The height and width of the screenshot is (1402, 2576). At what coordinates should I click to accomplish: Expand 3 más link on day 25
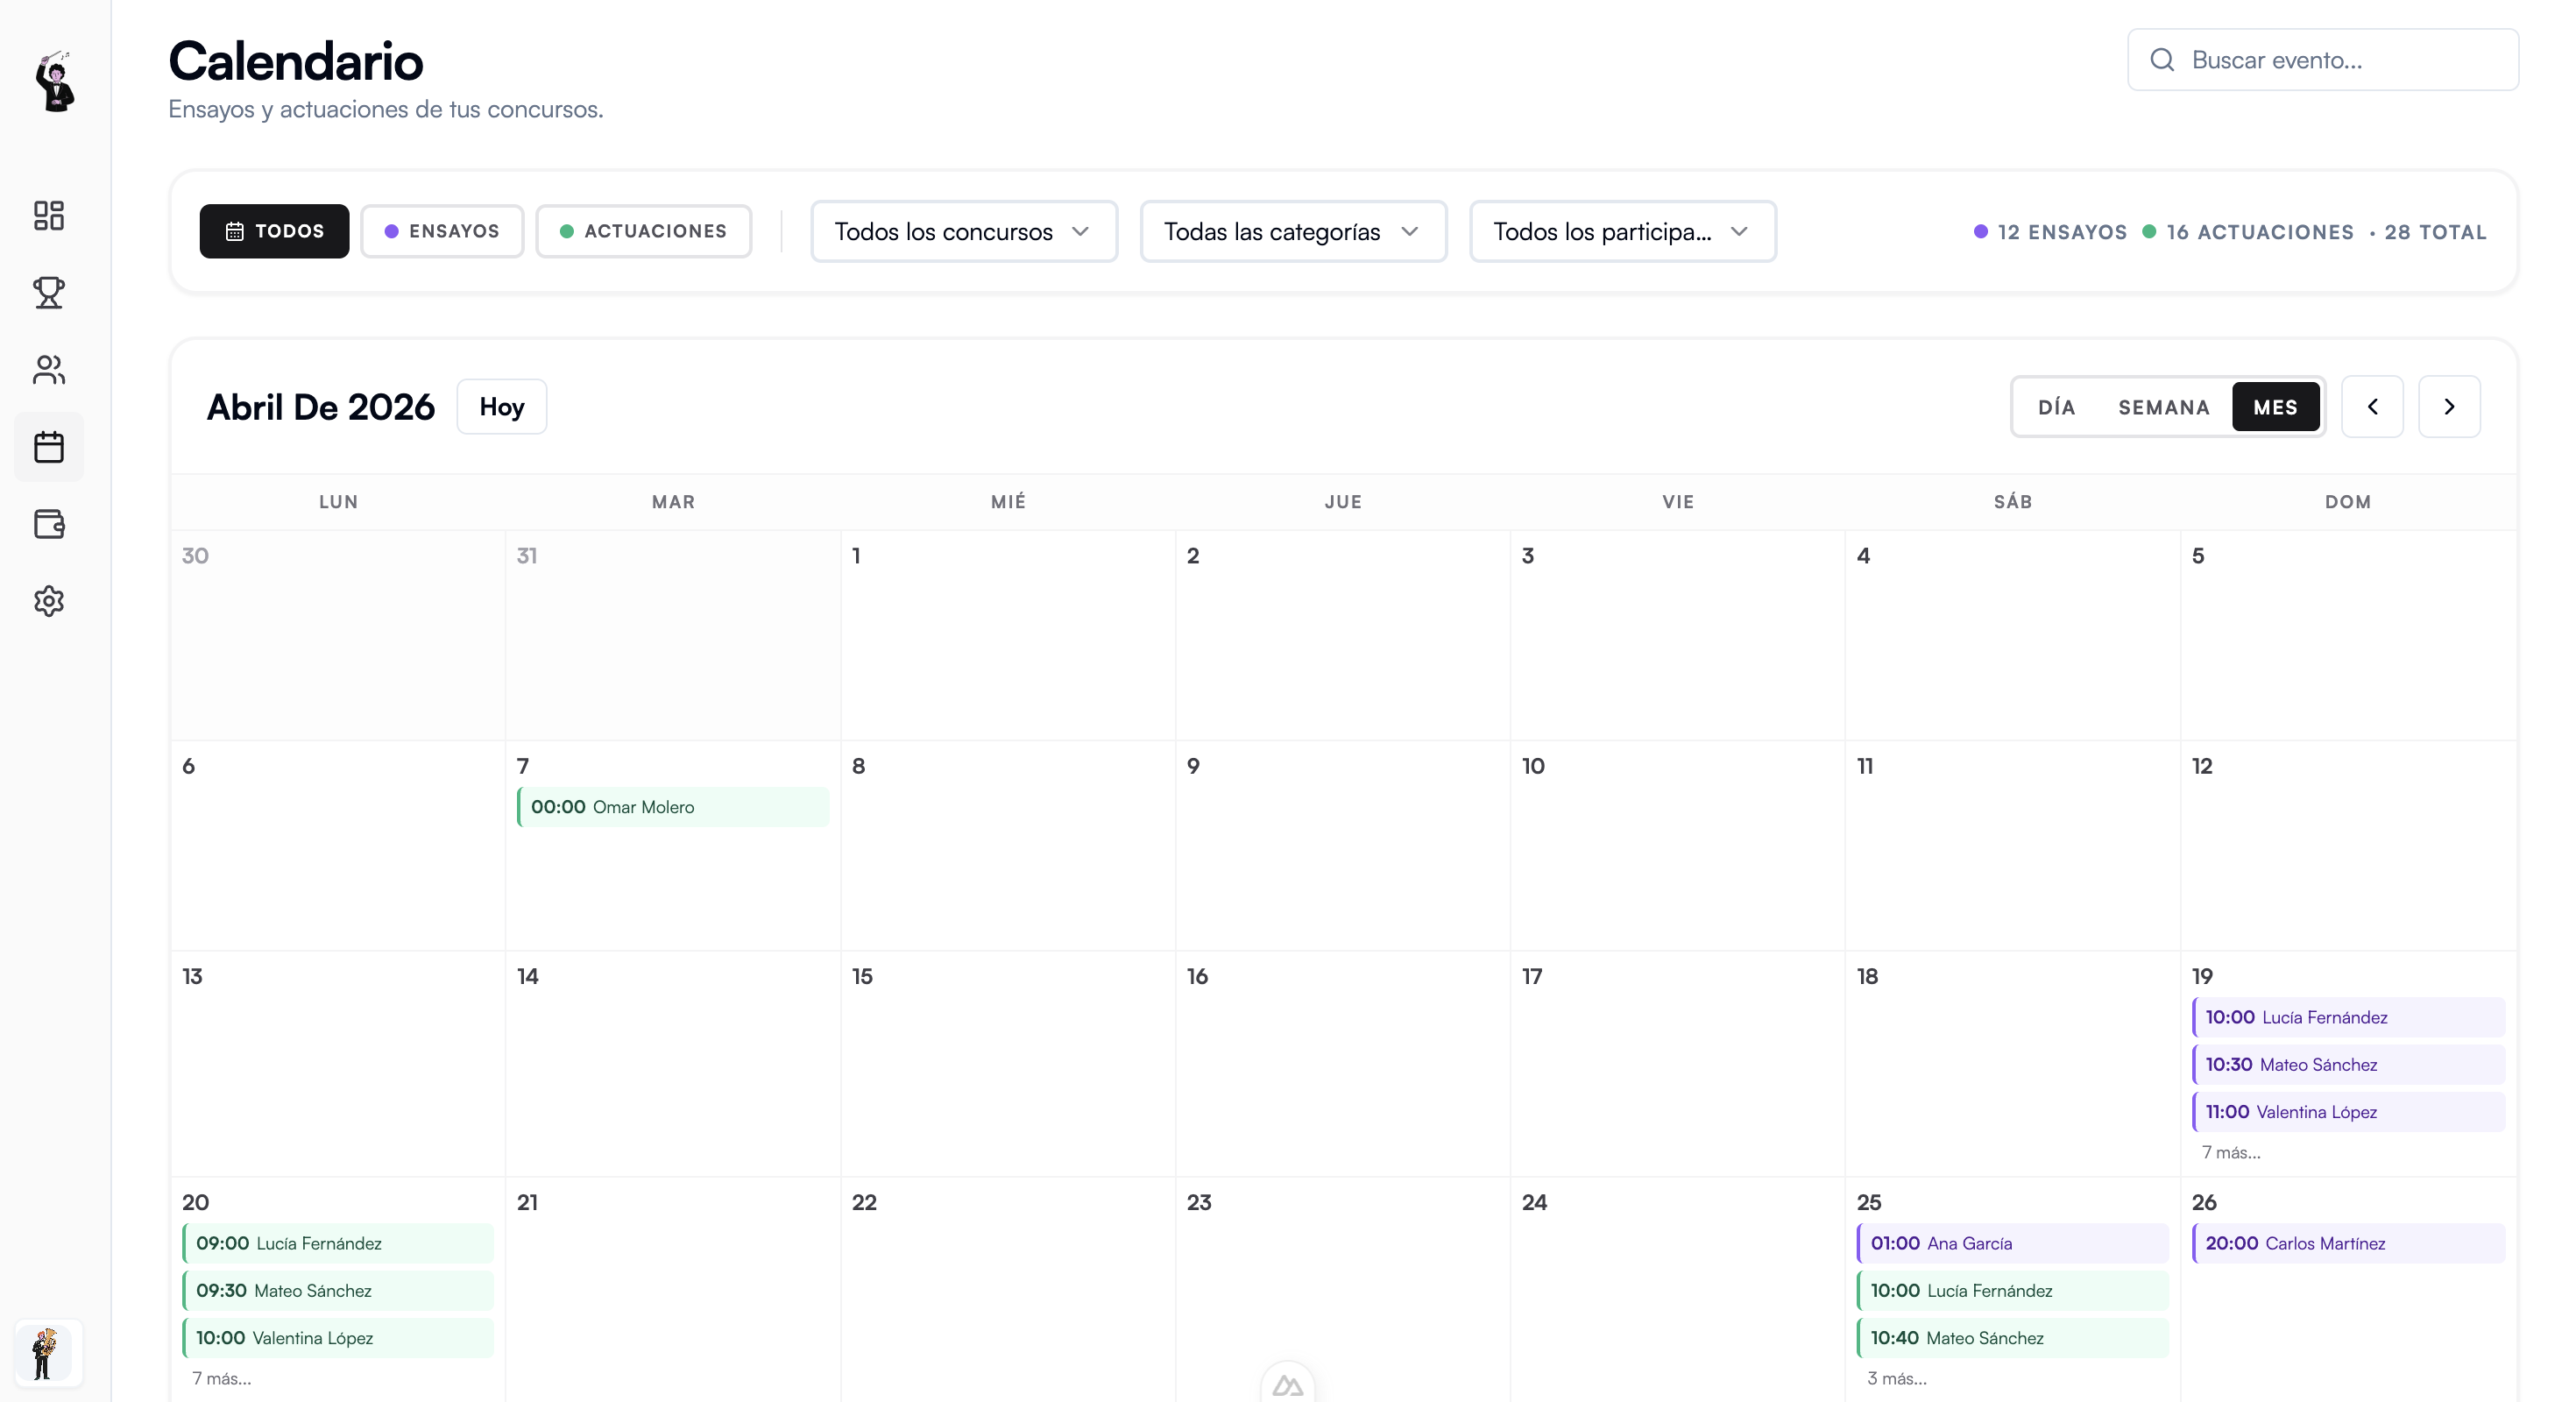[1897, 1378]
